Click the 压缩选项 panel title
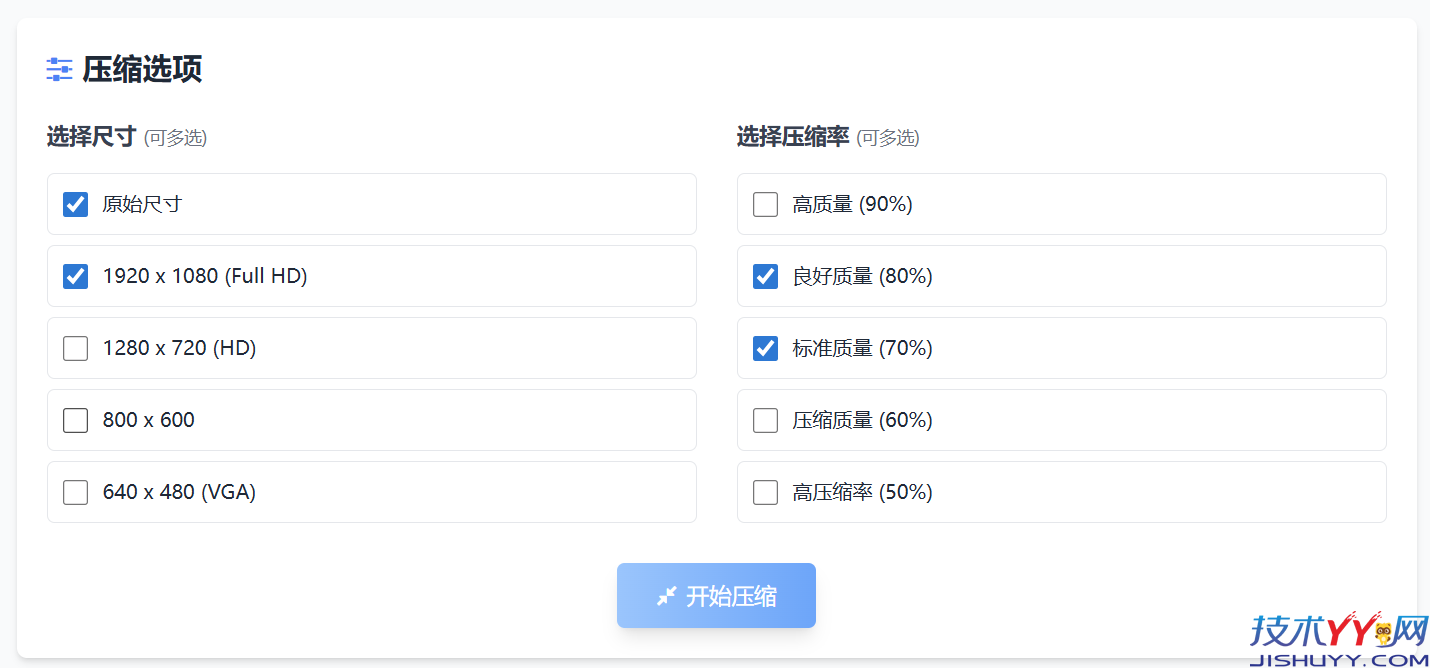Image resolution: width=1430 pixels, height=668 pixels. click(142, 69)
